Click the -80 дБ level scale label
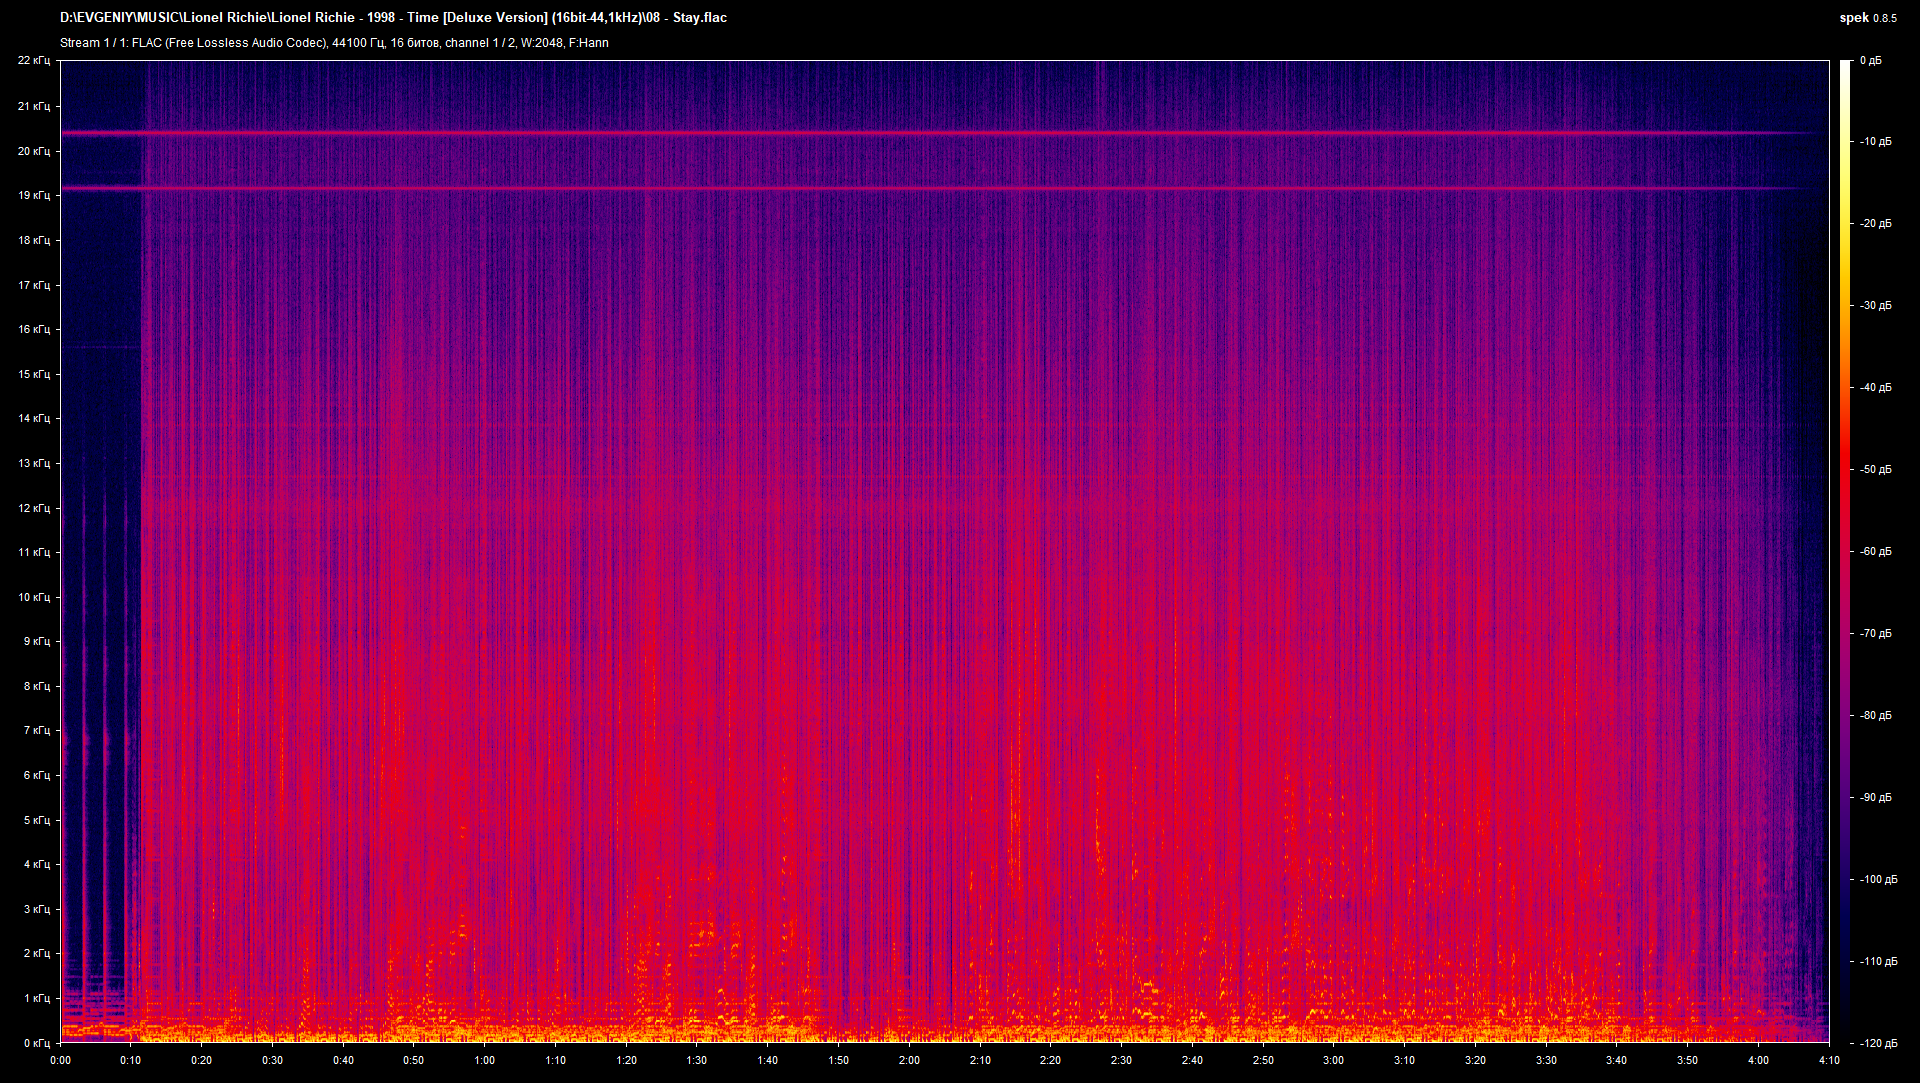The height and width of the screenshot is (1083, 1920). [1876, 716]
